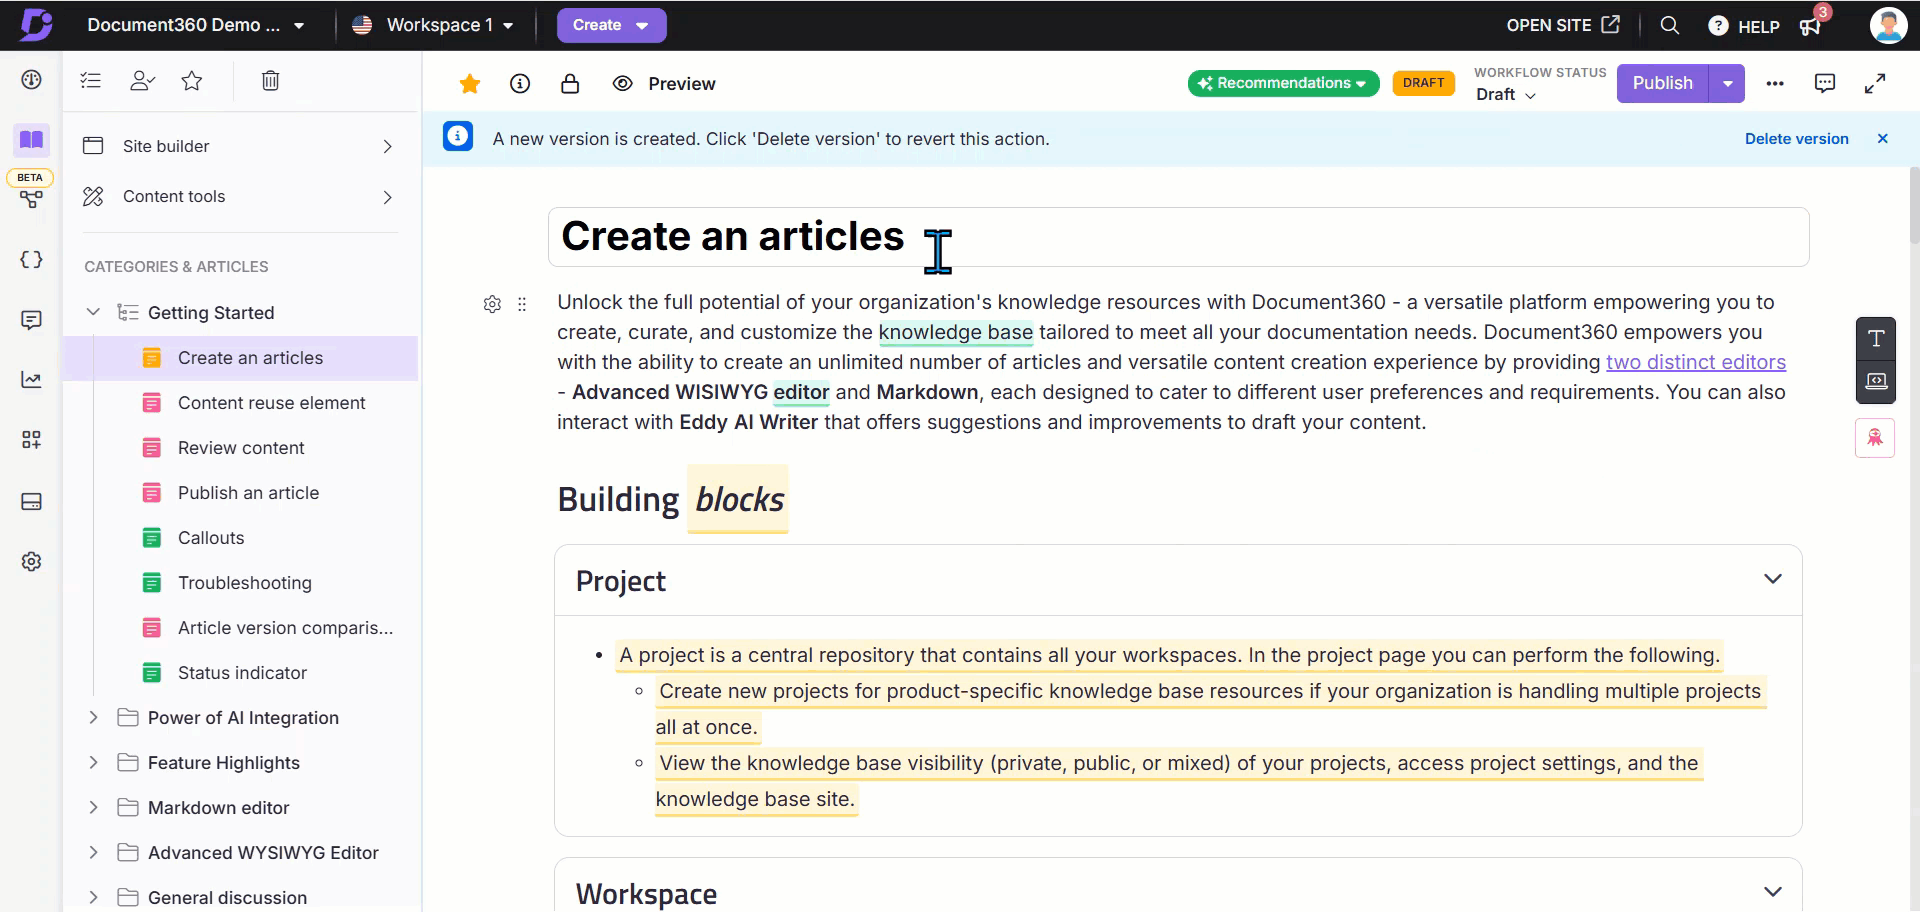Open the Workspace 1 dropdown
The width and height of the screenshot is (1920, 912).
[x=434, y=25]
